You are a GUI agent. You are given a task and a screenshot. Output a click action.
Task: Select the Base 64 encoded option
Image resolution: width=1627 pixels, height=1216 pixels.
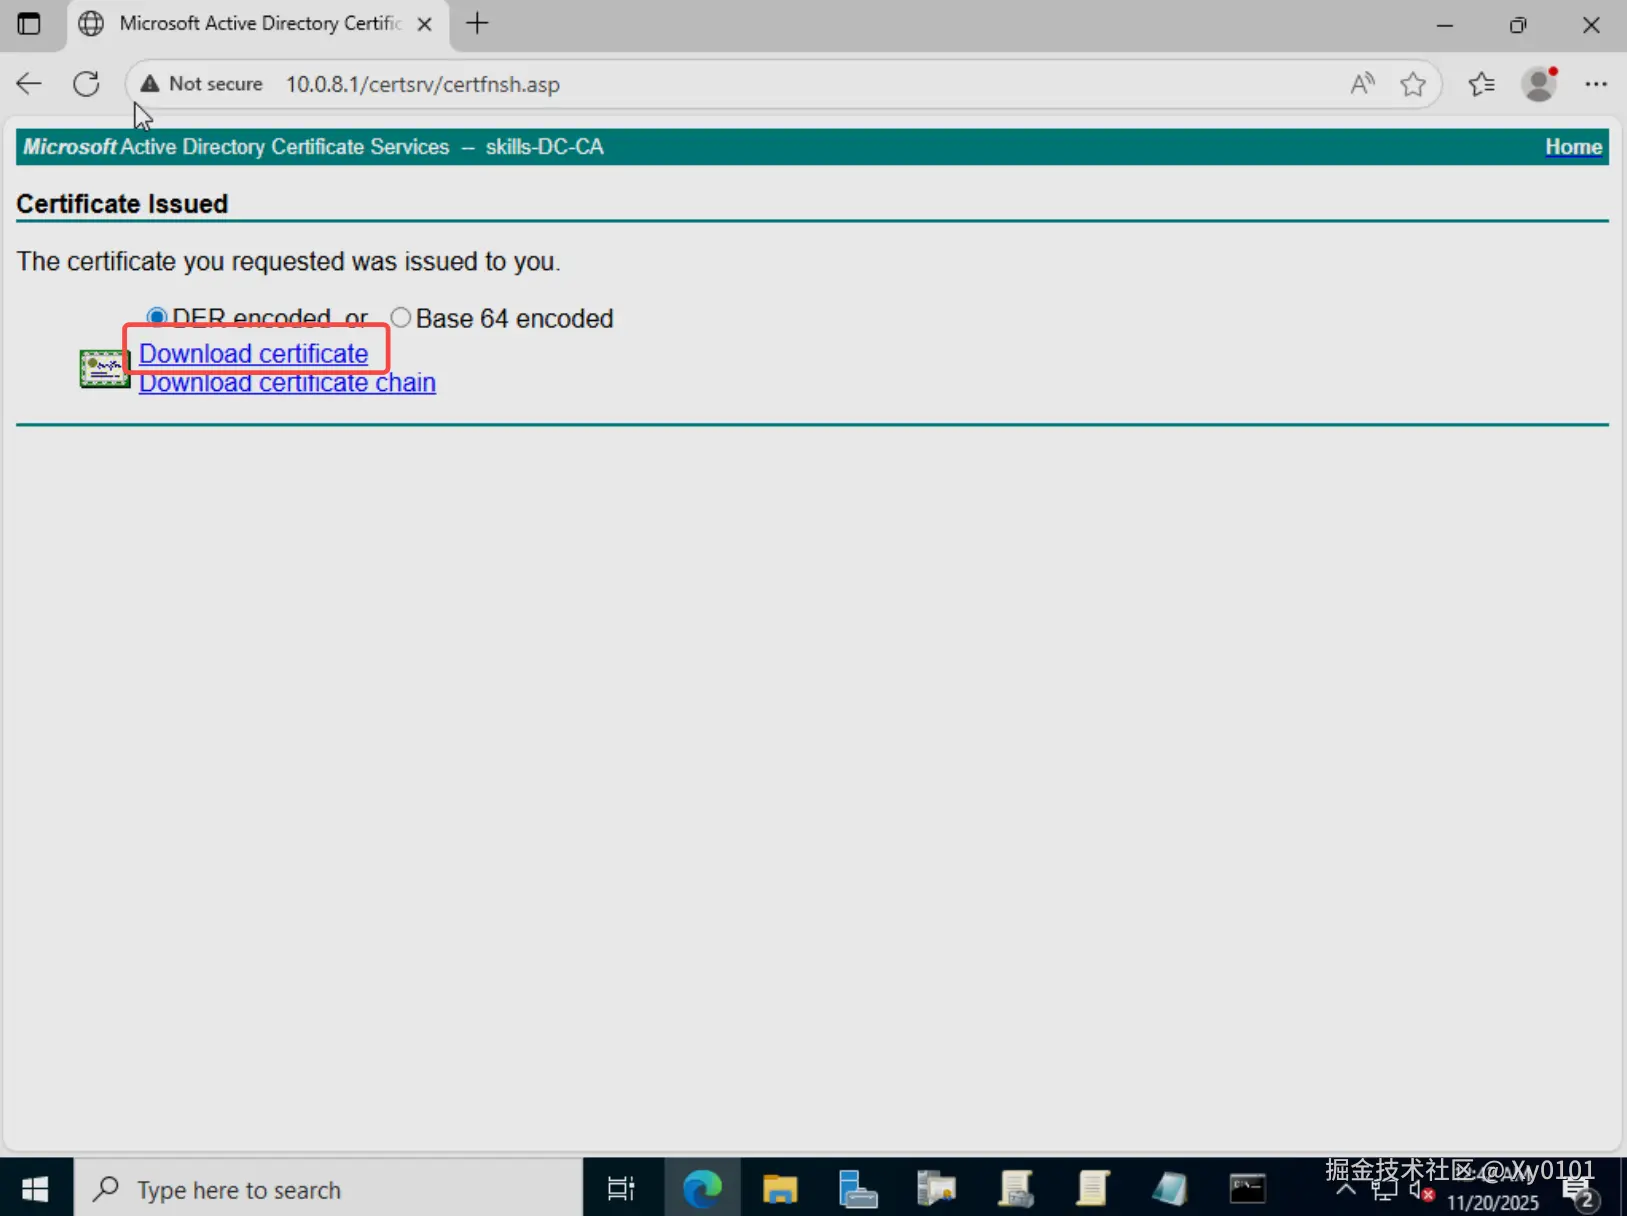[x=401, y=318]
